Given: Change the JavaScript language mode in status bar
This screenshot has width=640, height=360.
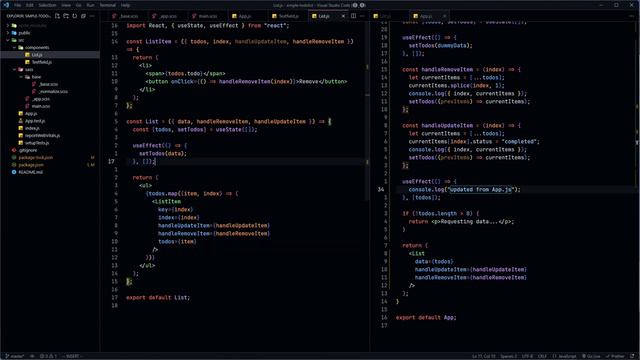Looking at the screenshot, I should pyautogui.click(x=564, y=356).
